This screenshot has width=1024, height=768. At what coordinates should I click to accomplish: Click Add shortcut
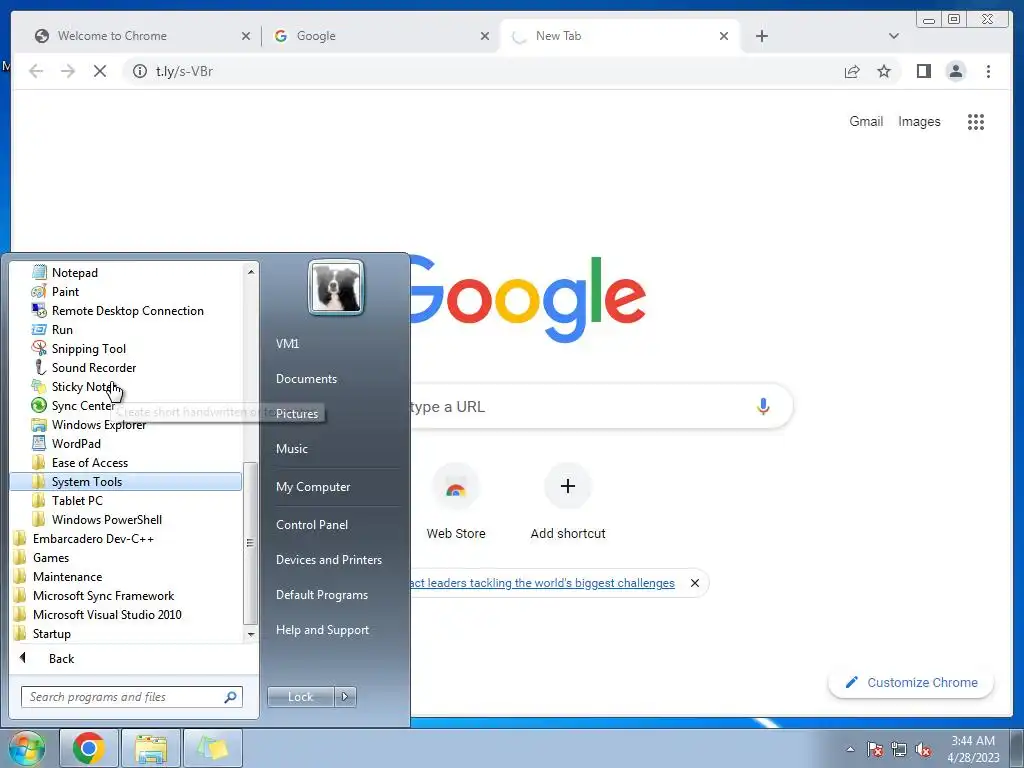coord(568,502)
